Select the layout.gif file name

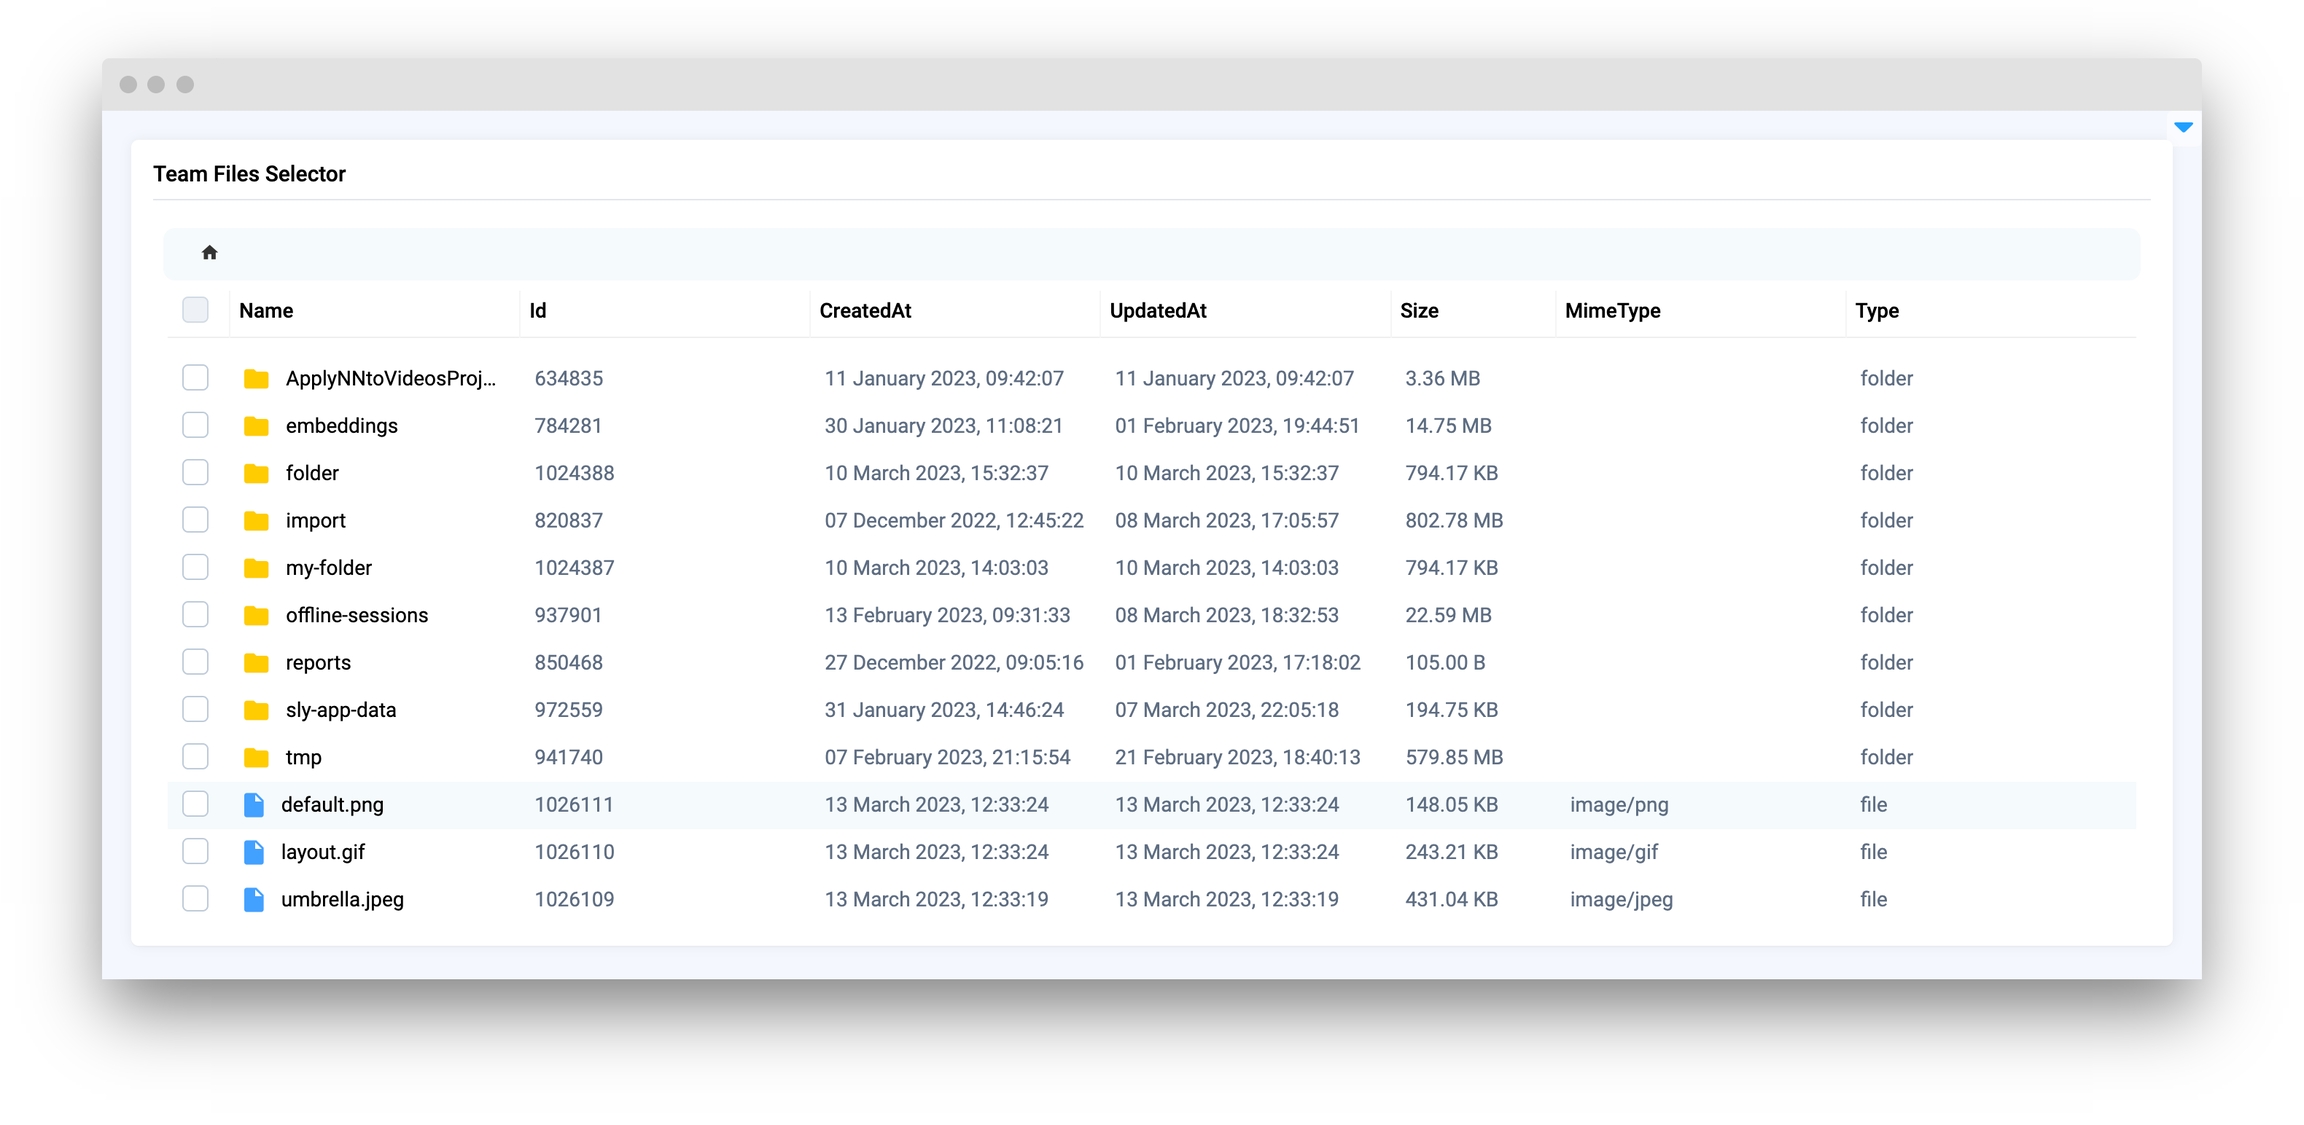point(322,852)
